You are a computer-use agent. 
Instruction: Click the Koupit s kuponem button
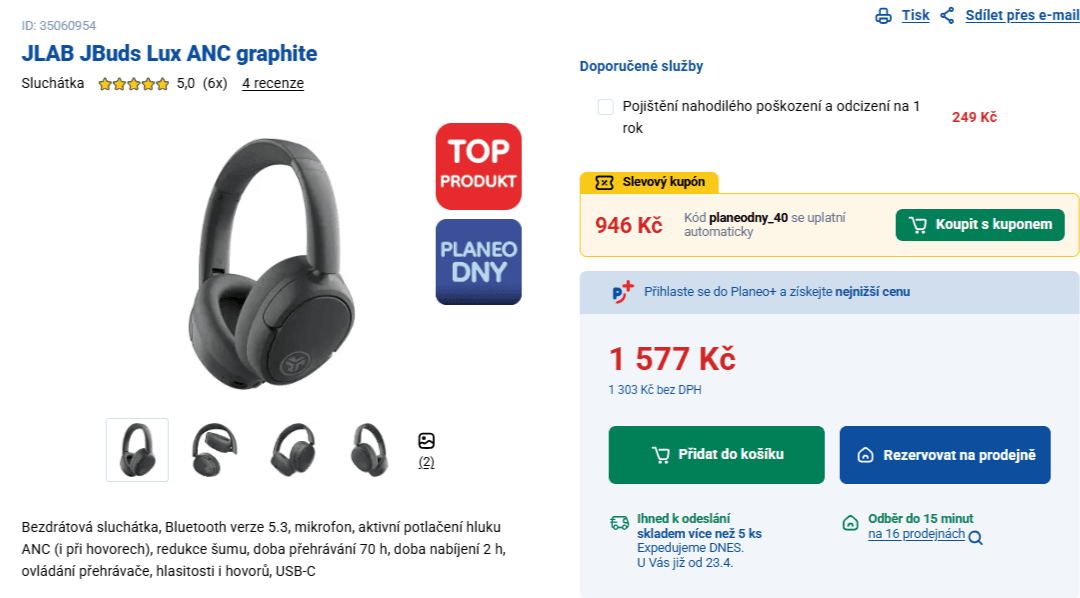point(980,224)
